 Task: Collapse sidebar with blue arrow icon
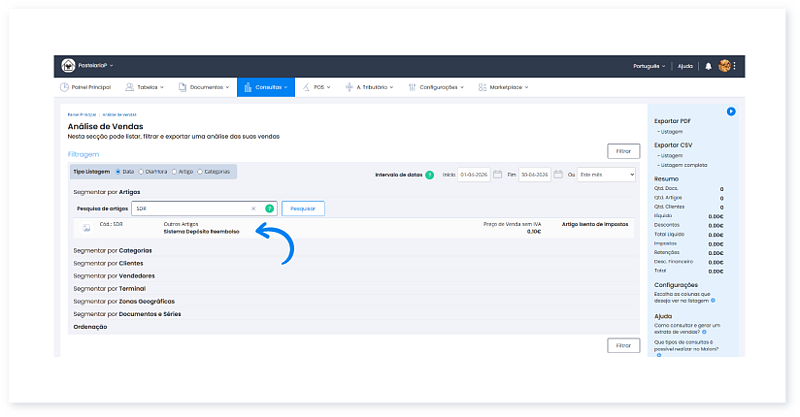tap(731, 111)
